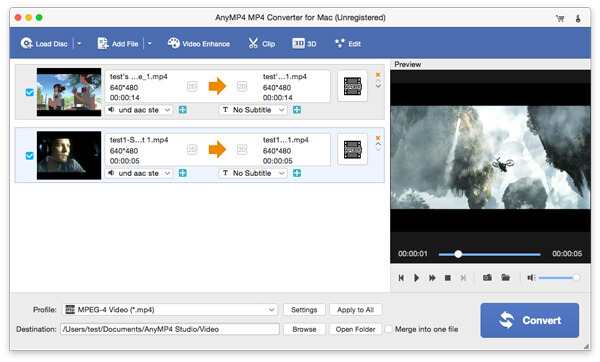Click the output name test1...1.mp4

pos(285,140)
